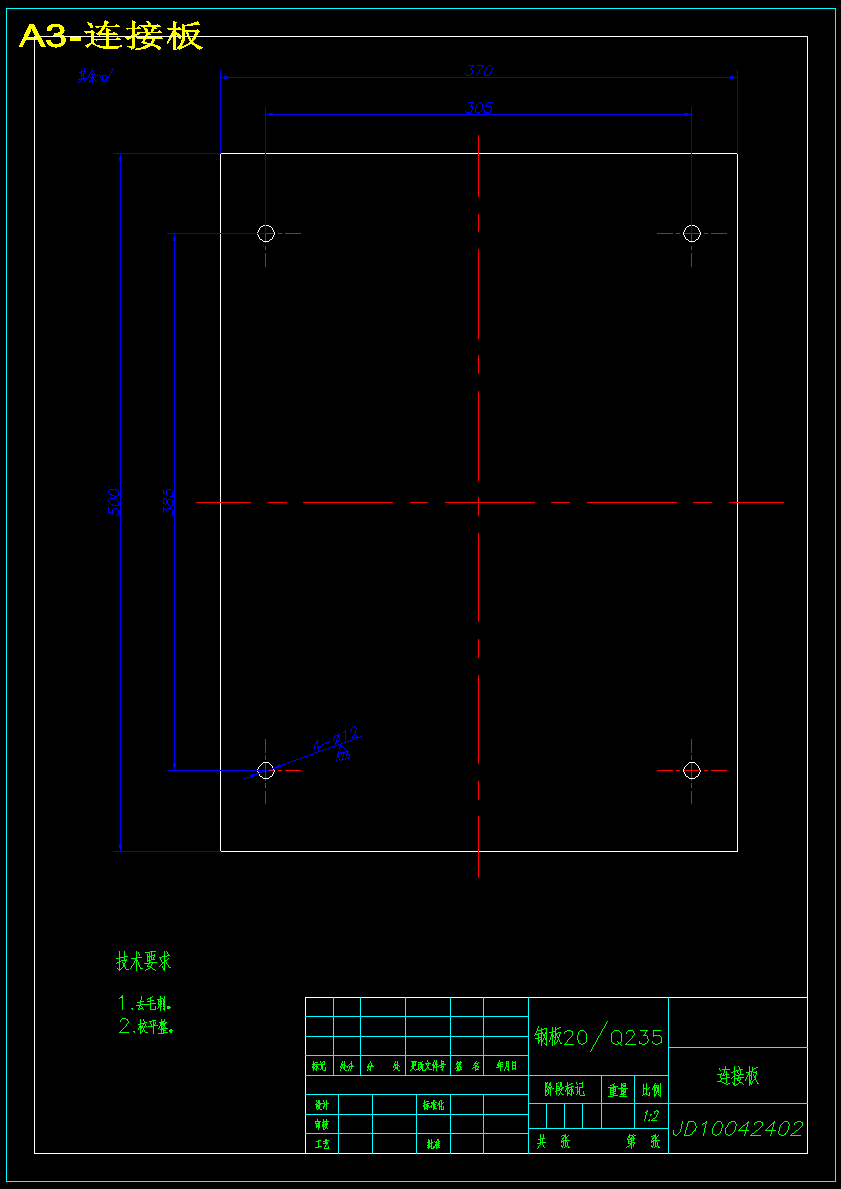Click the '审核' row label
This screenshot has height=1189, width=841.
tap(322, 1124)
